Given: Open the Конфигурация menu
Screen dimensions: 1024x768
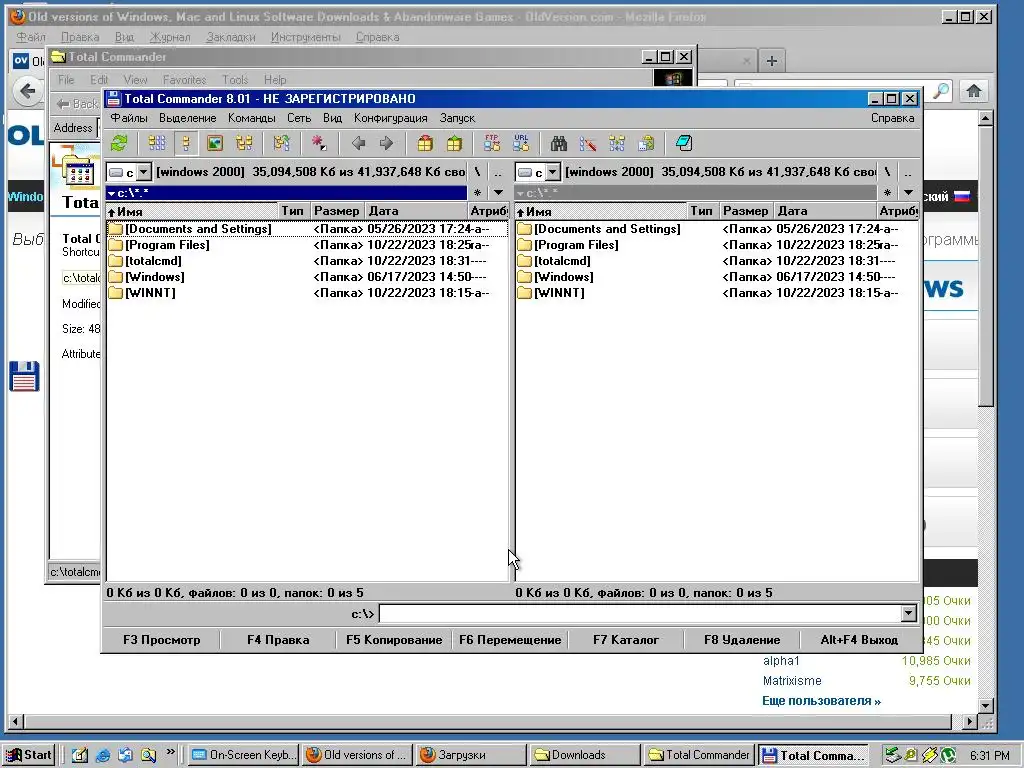Looking at the screenshot, I should pyautogui.click(x=391, y=118).
